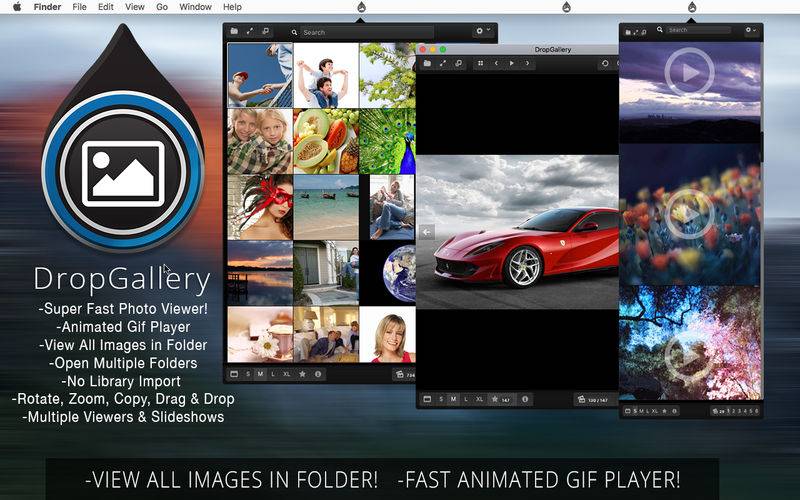
Task: Play the blossoming tree GIF
Action: [690, 357]
